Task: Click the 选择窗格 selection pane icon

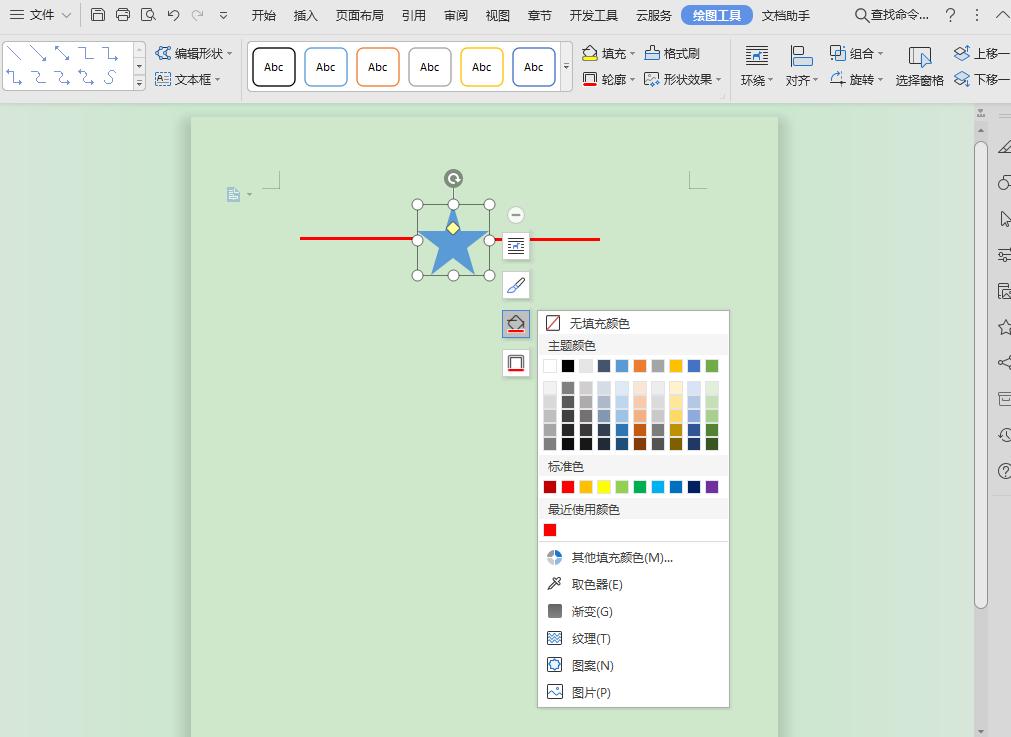Action: 919,65
